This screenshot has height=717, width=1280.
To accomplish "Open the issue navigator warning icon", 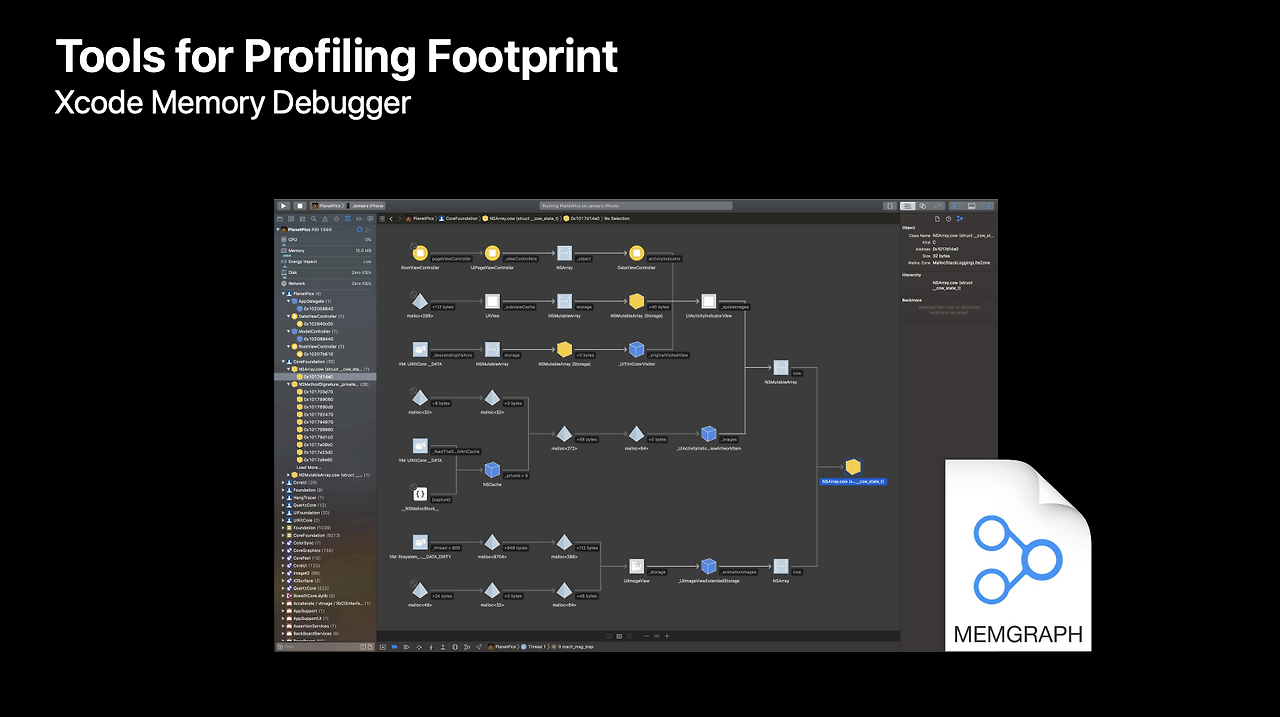I will [x=325, y=218].
